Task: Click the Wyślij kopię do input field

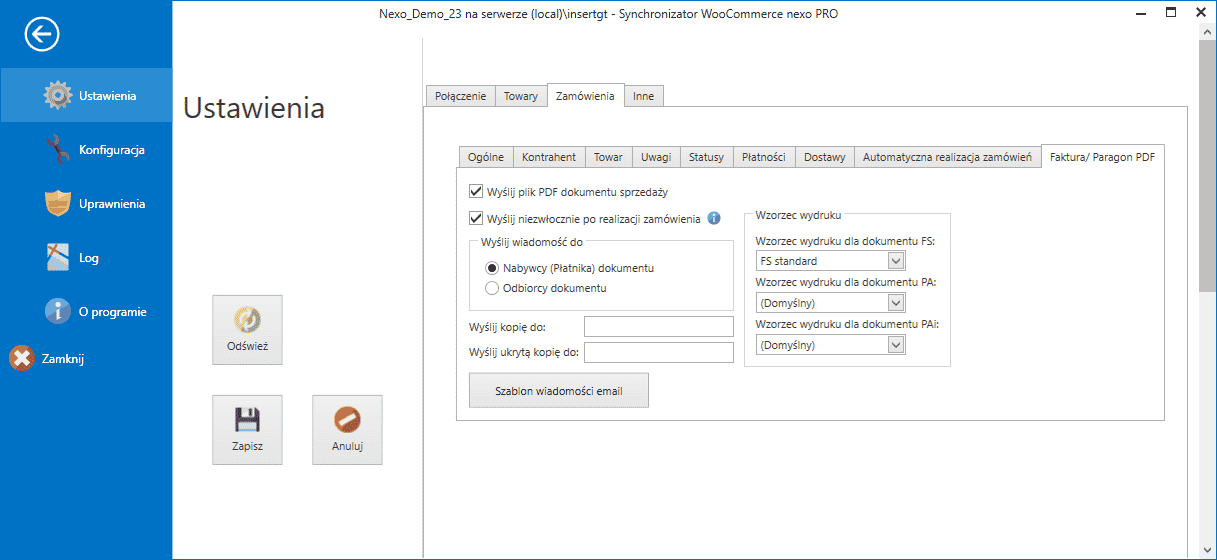Action: 659,327
